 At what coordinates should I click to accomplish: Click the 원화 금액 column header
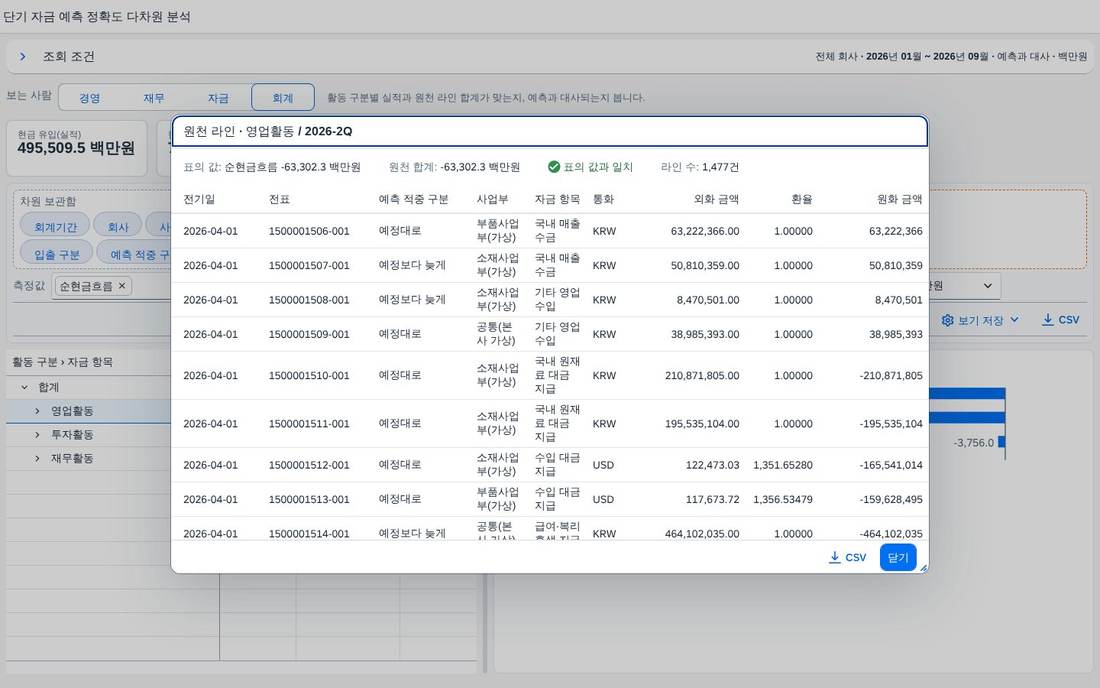click(x=899, y=199)
